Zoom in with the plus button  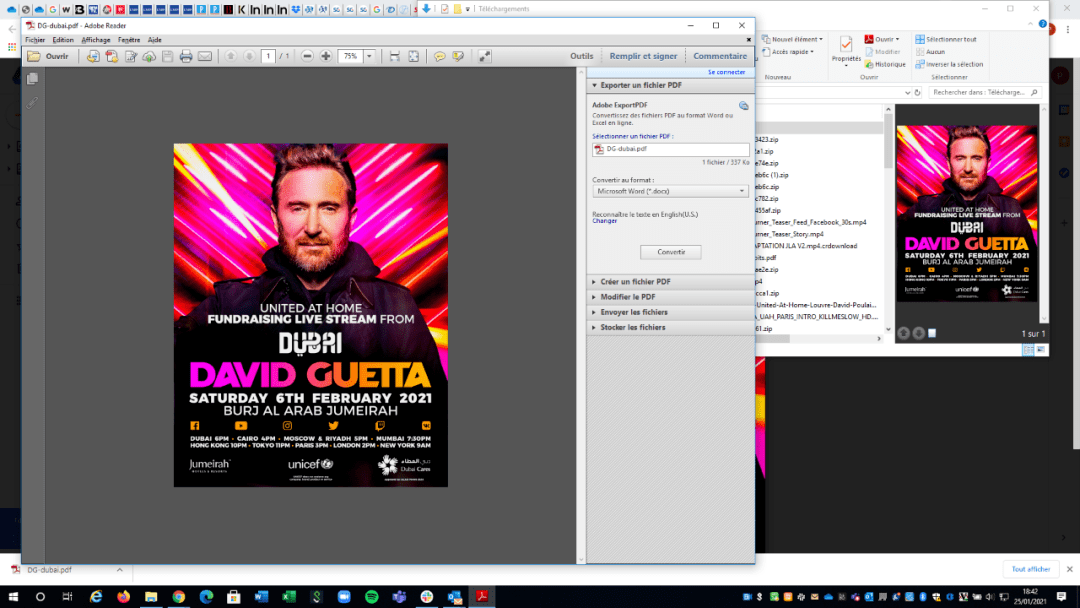click(326, 56)
